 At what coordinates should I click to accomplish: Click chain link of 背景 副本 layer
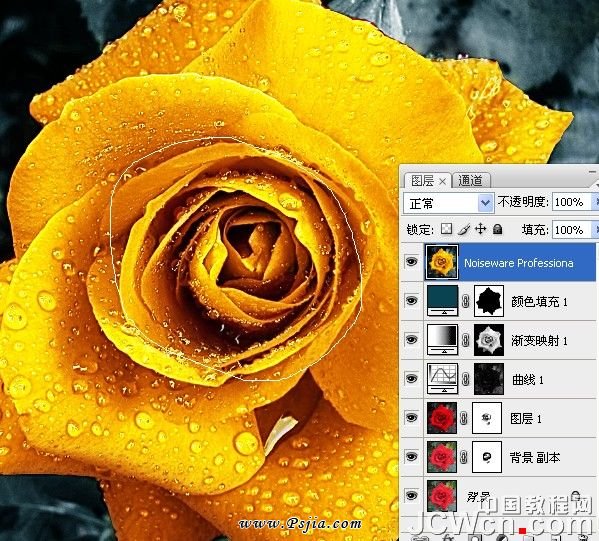click(463, 457)
